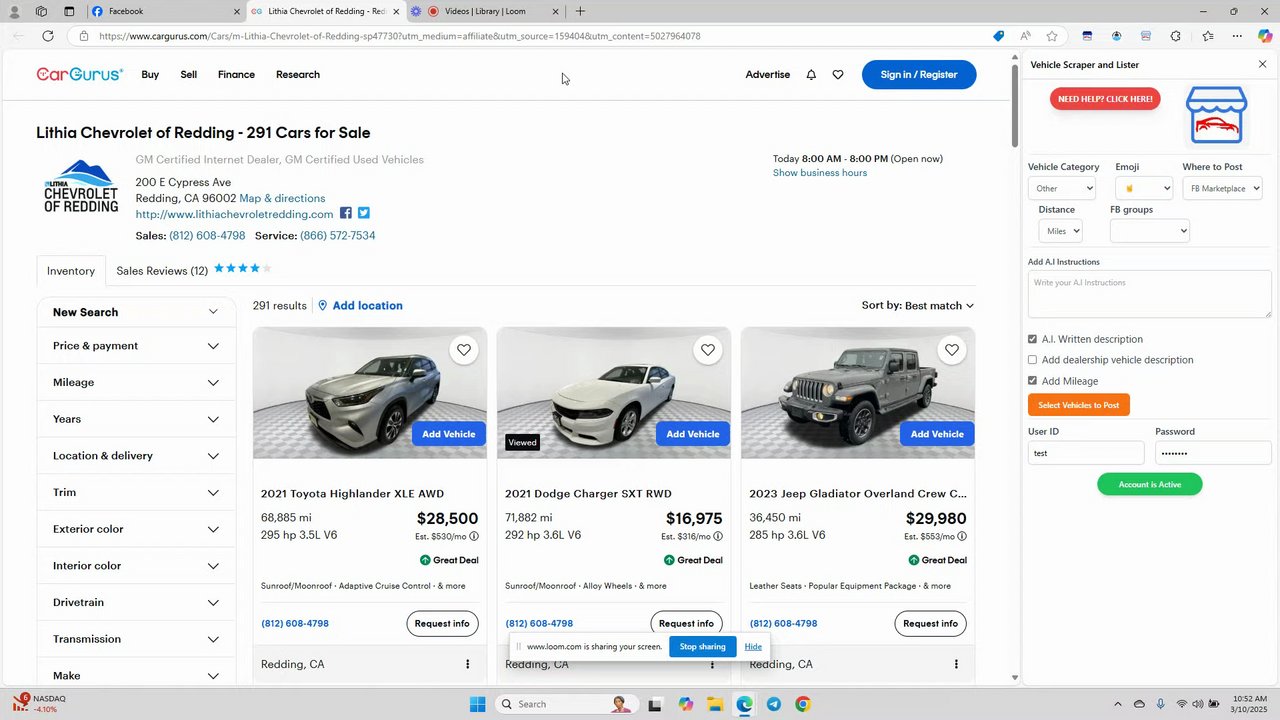Image resolution: width=1280 pixels, height=720 pixels.
Task: Open the Buy menu
Action: click(x=150, y=75)
